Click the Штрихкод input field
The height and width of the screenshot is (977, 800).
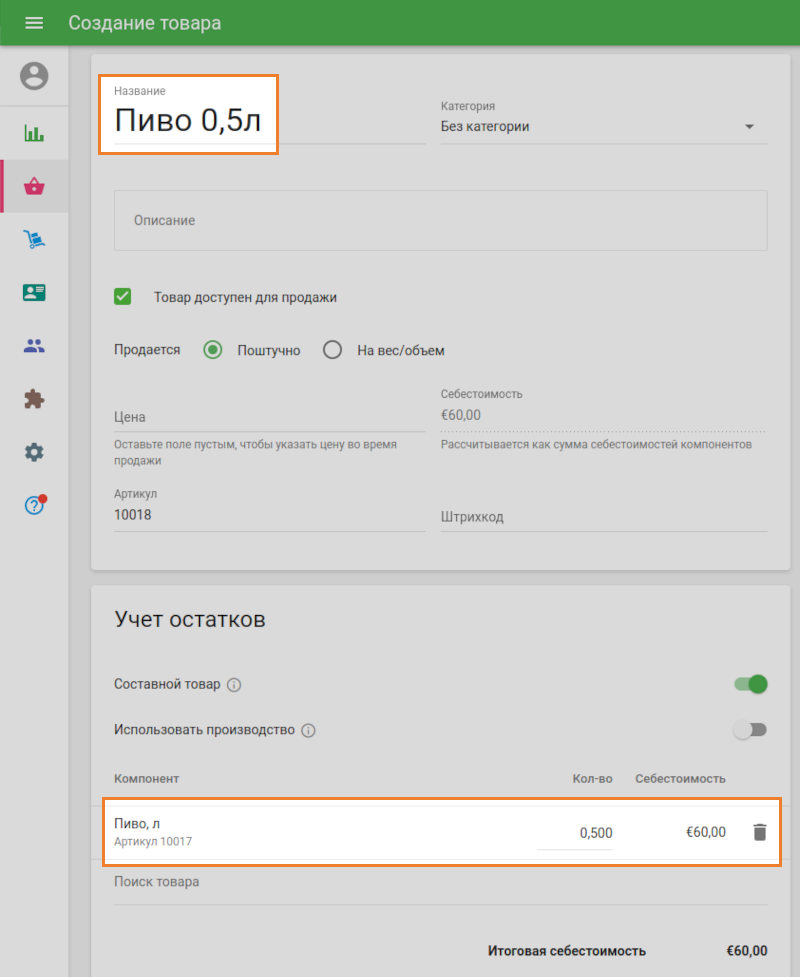[x=550, y=516]
